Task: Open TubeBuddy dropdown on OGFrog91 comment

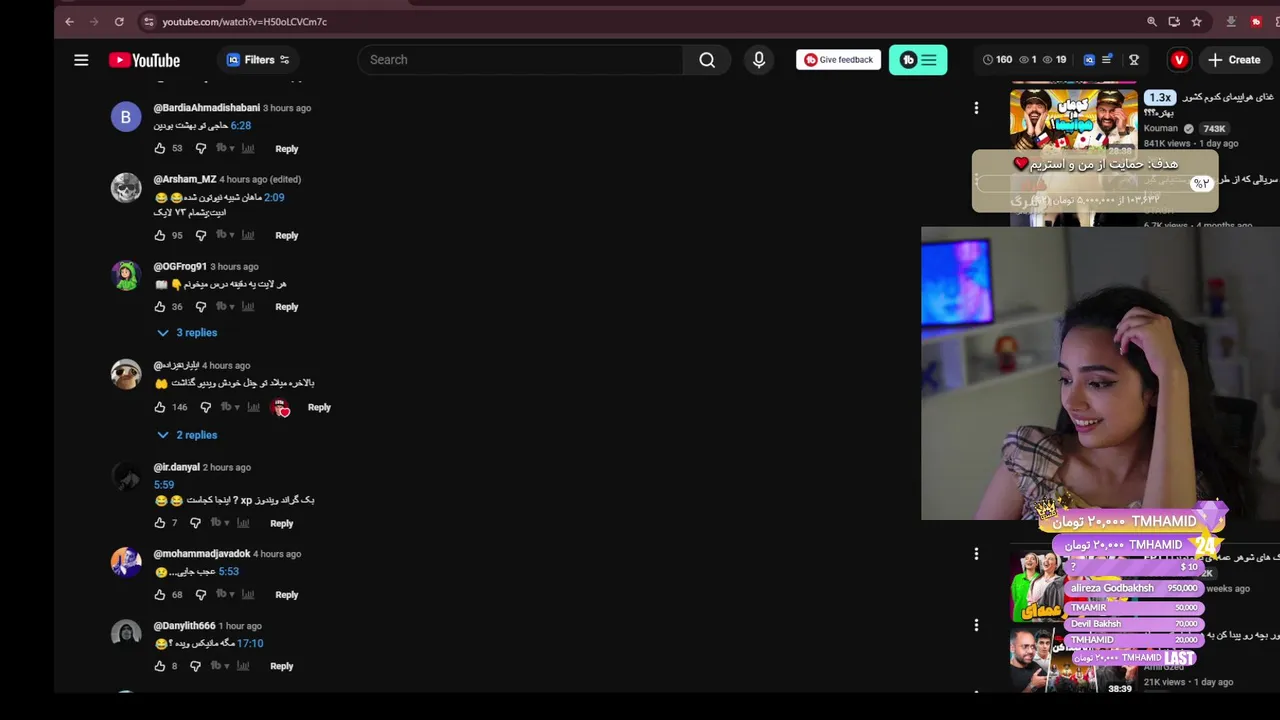Action: pos(225,307)
